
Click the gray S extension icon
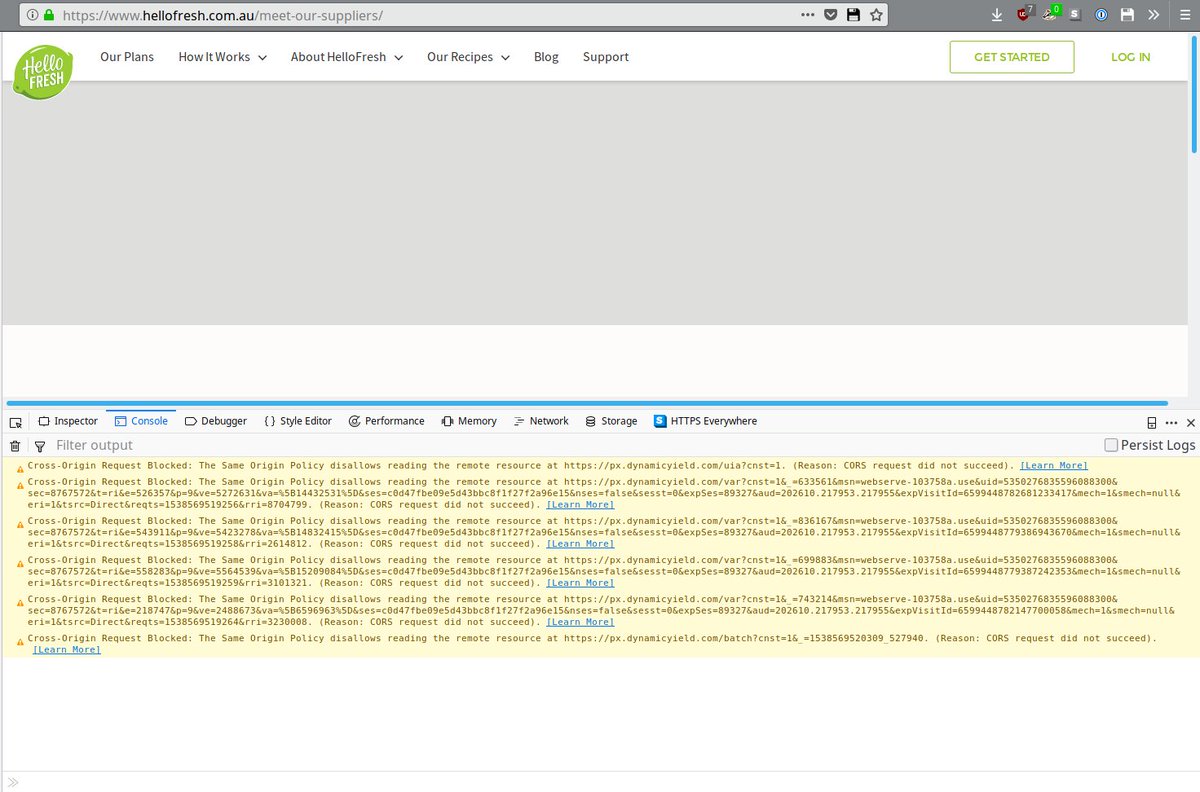coord(1075,15)
